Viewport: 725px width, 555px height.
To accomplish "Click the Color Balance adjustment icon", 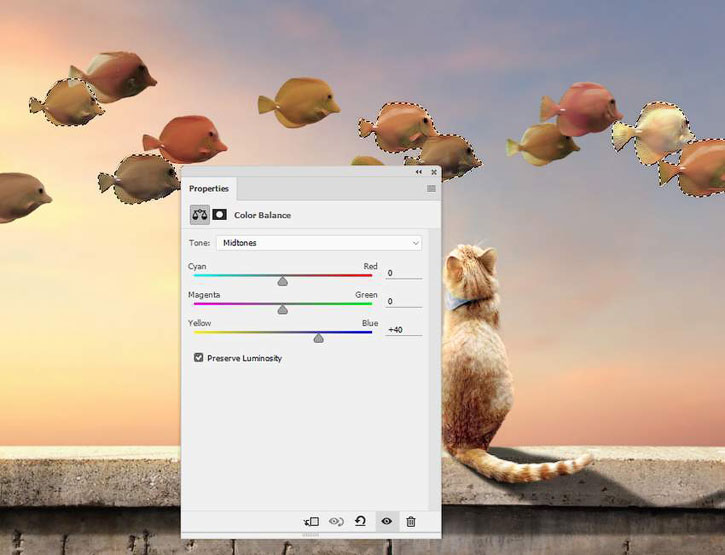I will click(200, 215).
